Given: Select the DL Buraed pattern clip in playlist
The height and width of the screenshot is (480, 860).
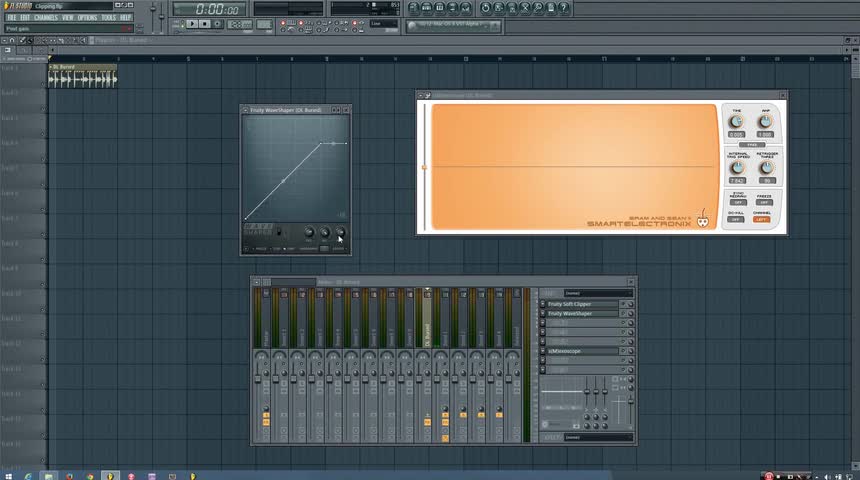Looking at the screenshot, I should [x=82, y=78].
